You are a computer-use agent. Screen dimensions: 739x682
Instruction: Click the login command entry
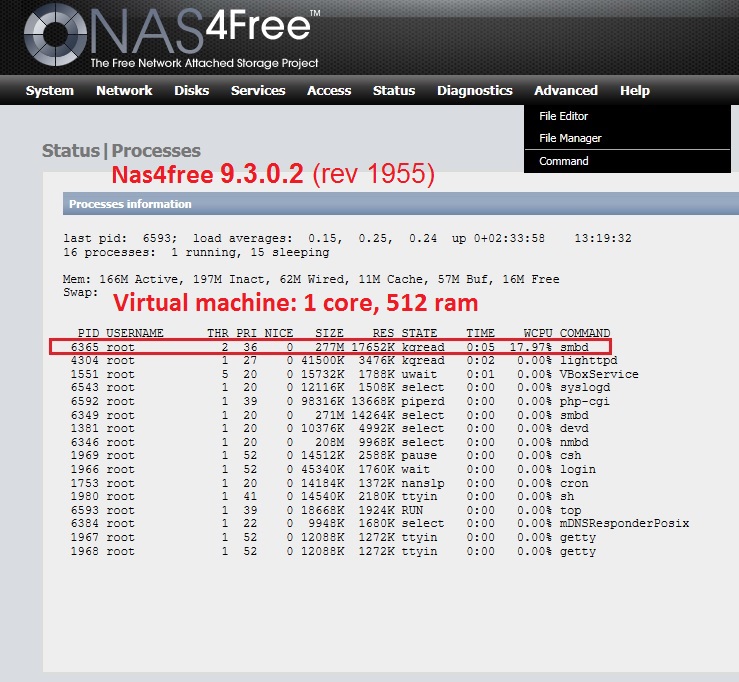(577, 469)
